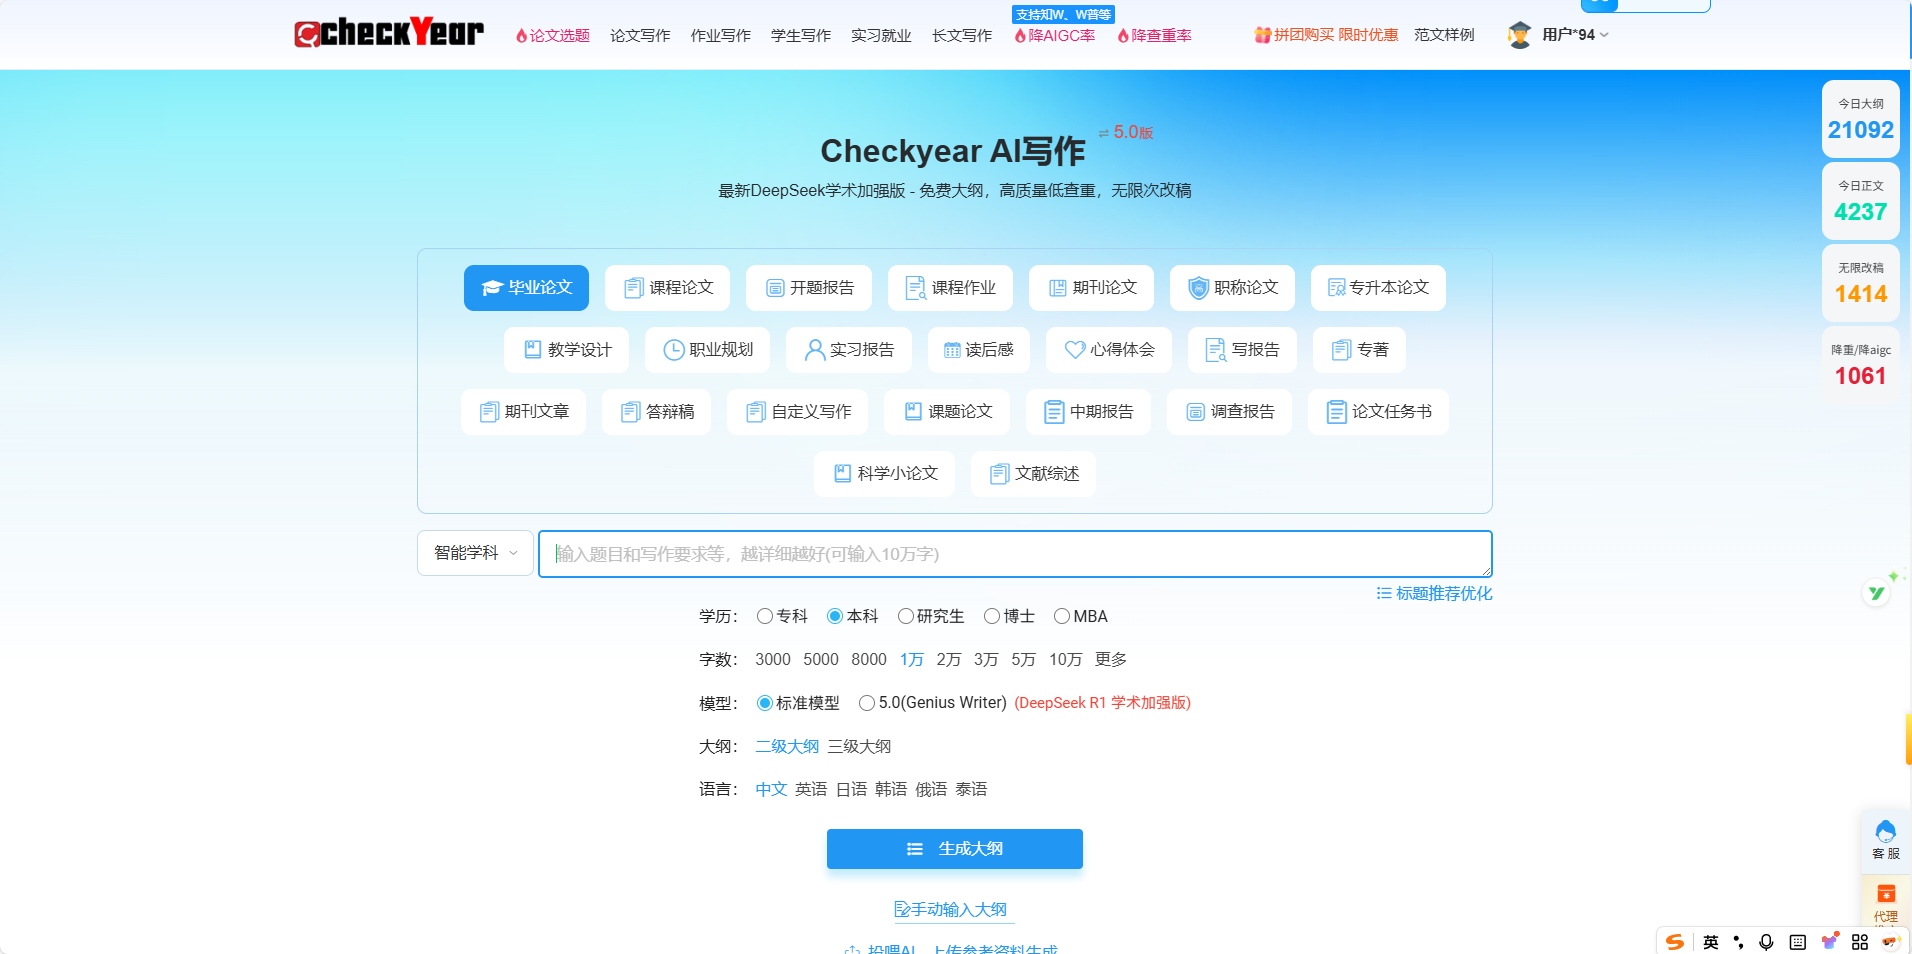This screenshot has height=954, width=1912.
Task: Expand the 用户*94 account menu
Action: 1575,35
